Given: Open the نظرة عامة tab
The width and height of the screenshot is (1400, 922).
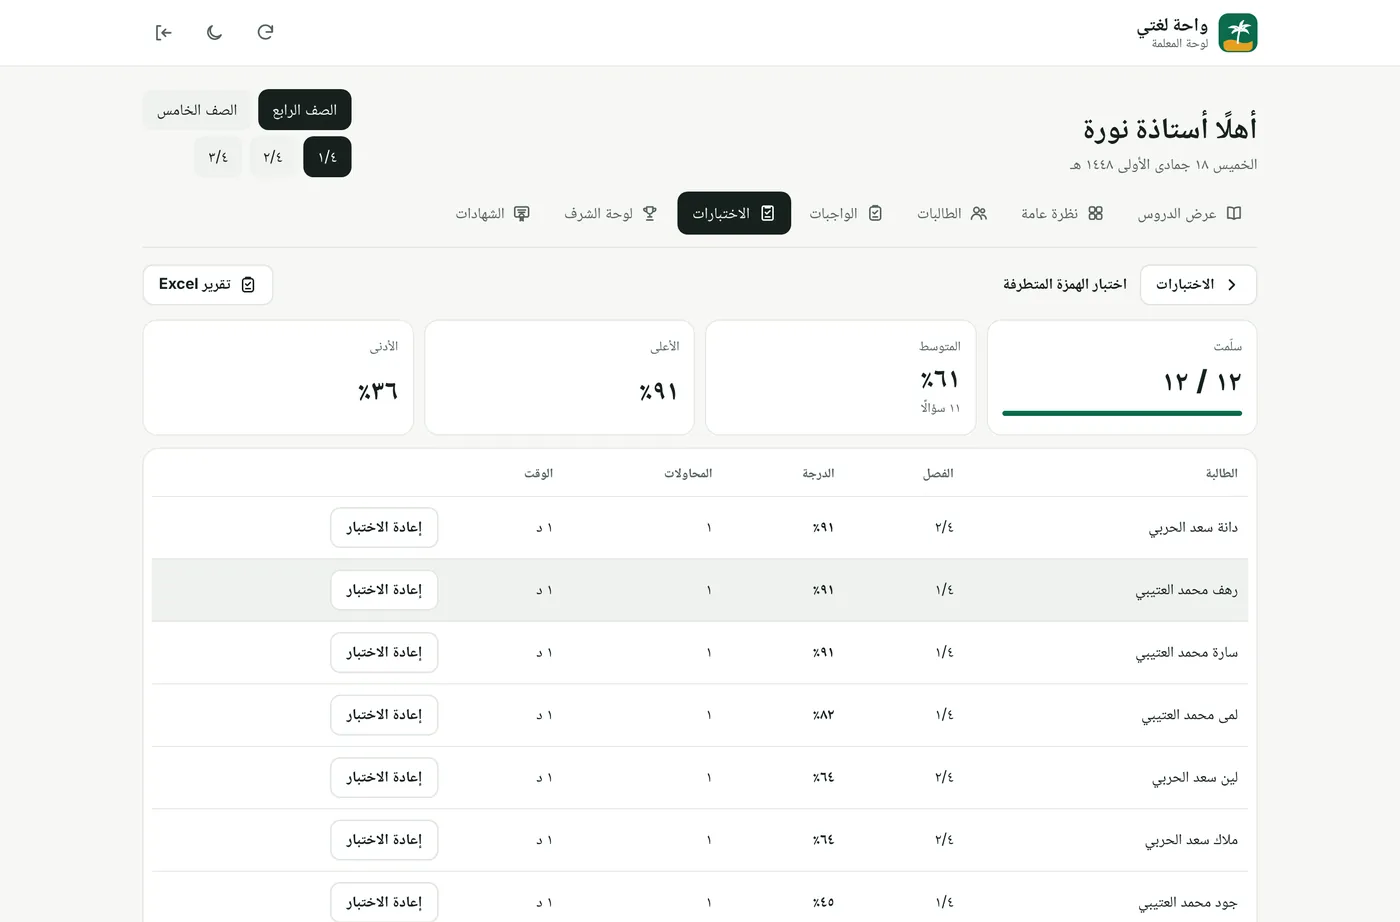Looking at the screenshot, I should click(1062, 213).
